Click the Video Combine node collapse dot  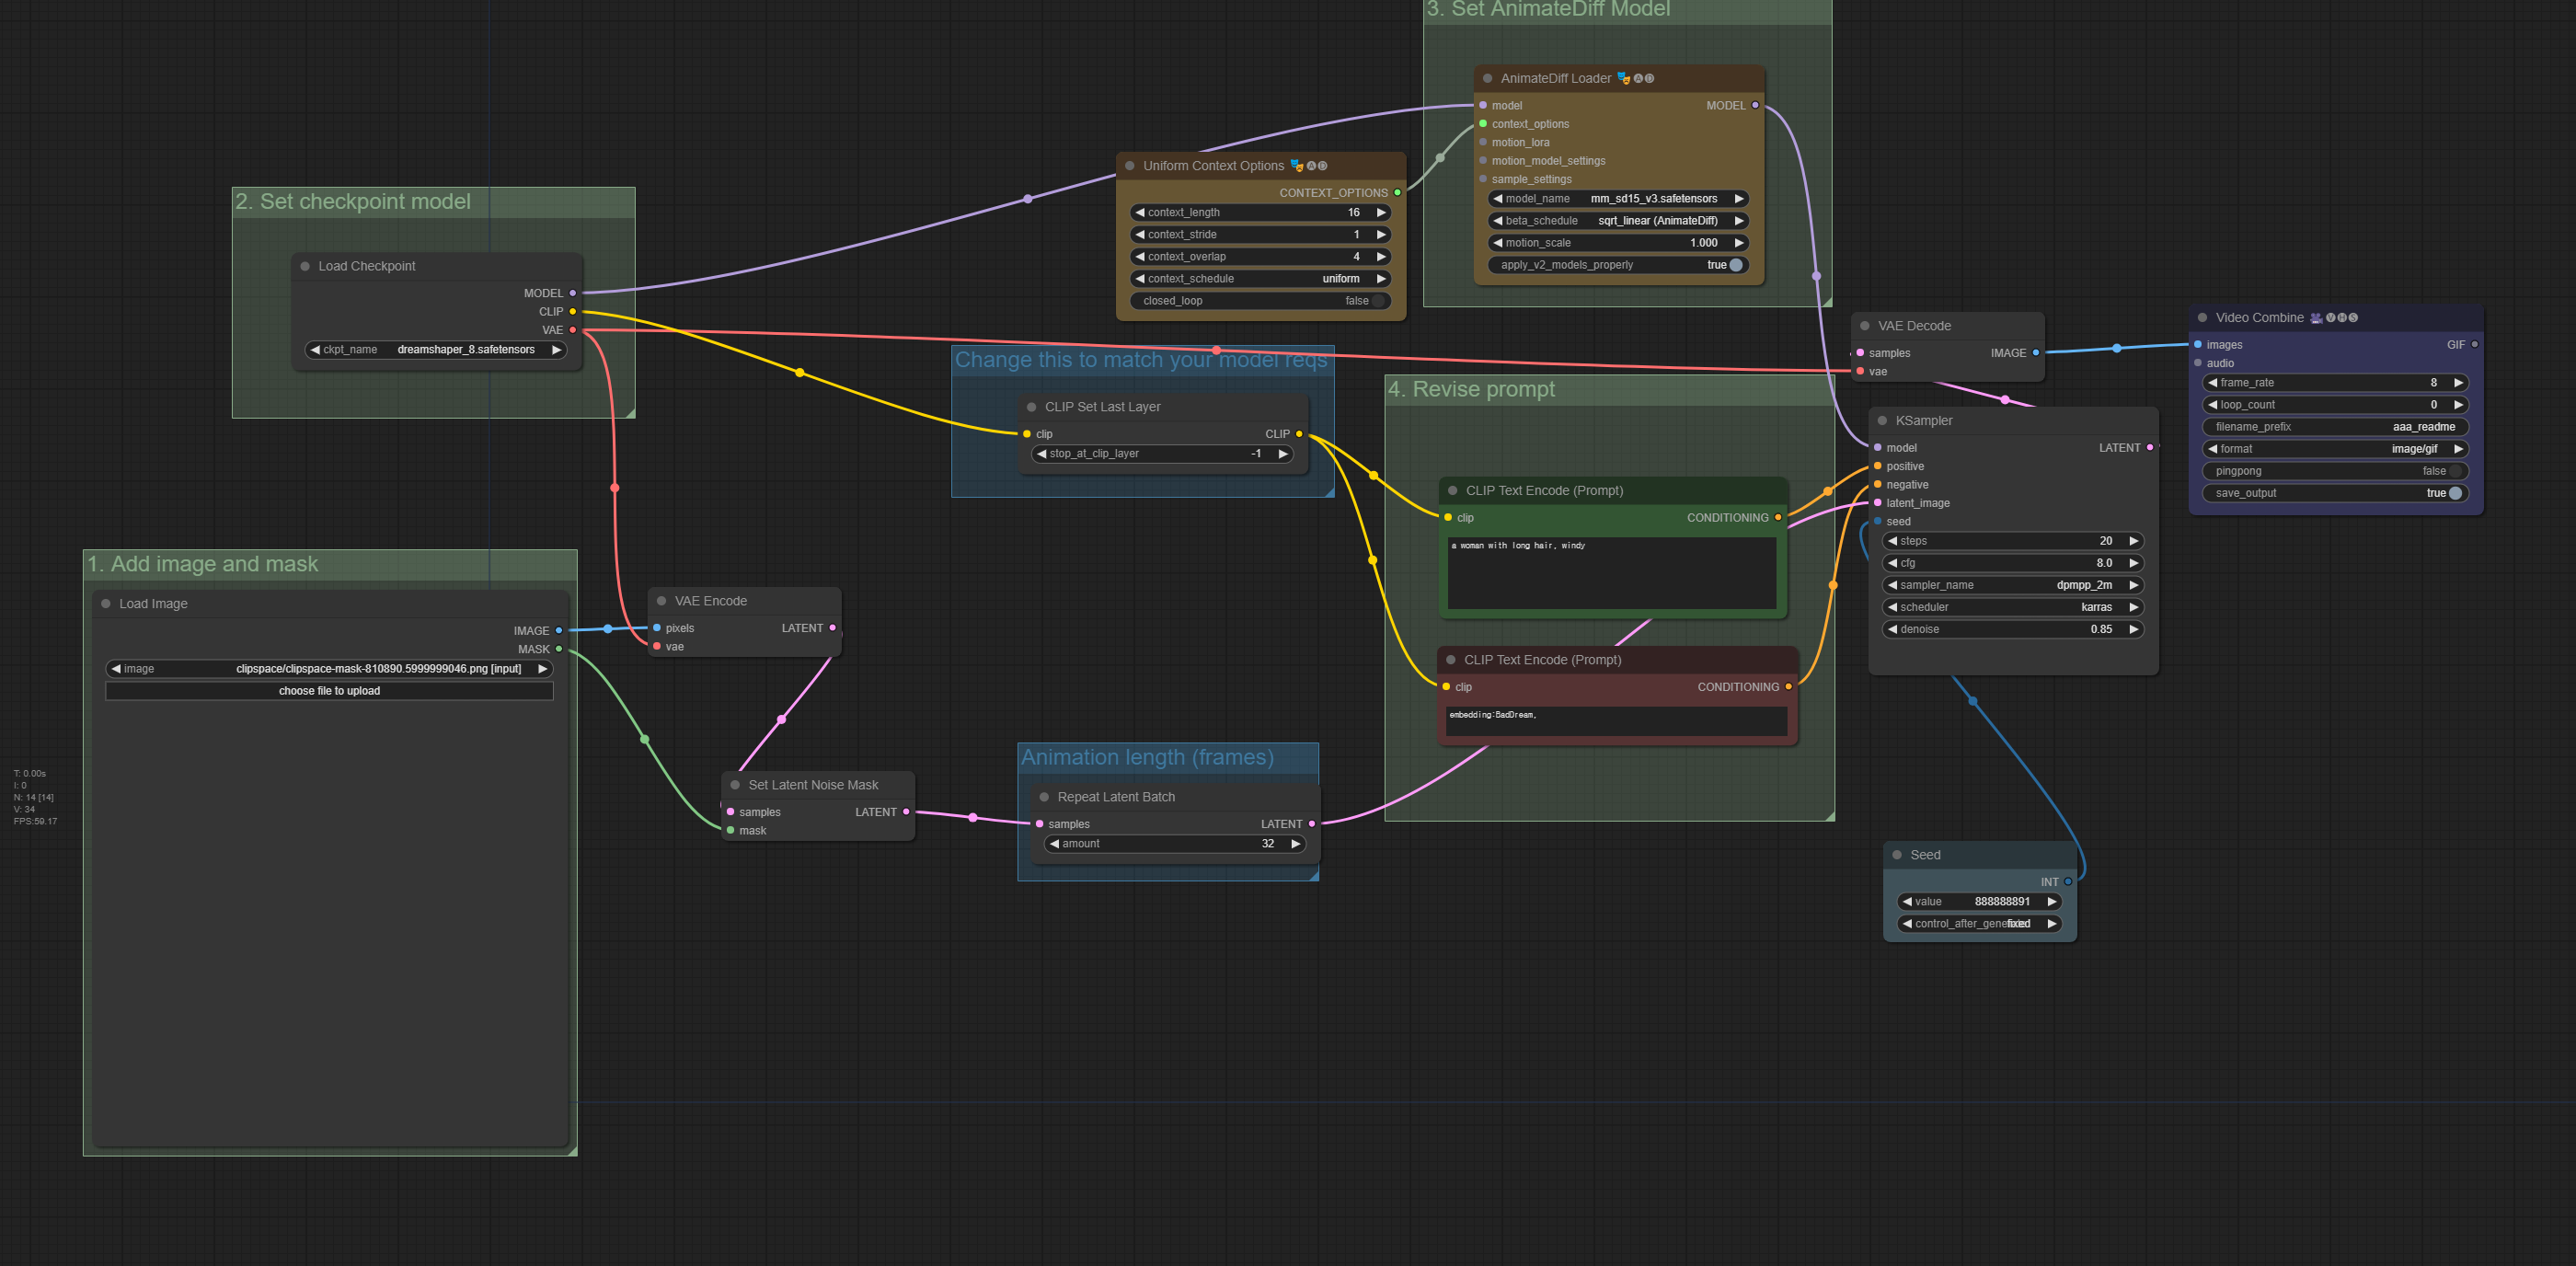pyautogui.click(x=2202, y=318)
